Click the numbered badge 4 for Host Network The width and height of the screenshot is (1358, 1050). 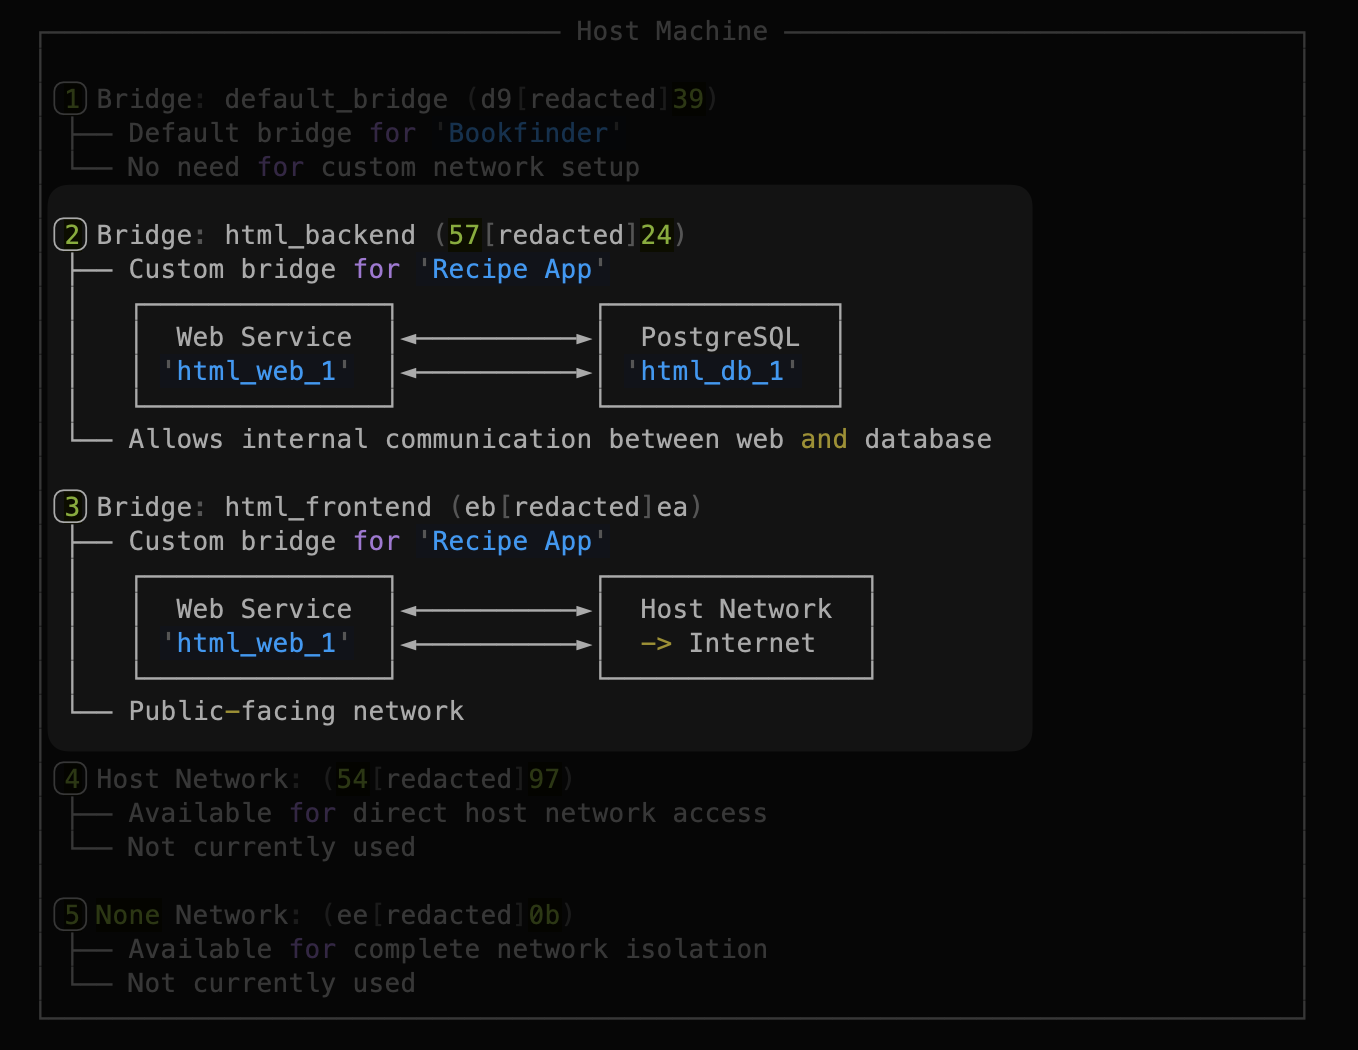pyautogui.click(x=70, y=778)
